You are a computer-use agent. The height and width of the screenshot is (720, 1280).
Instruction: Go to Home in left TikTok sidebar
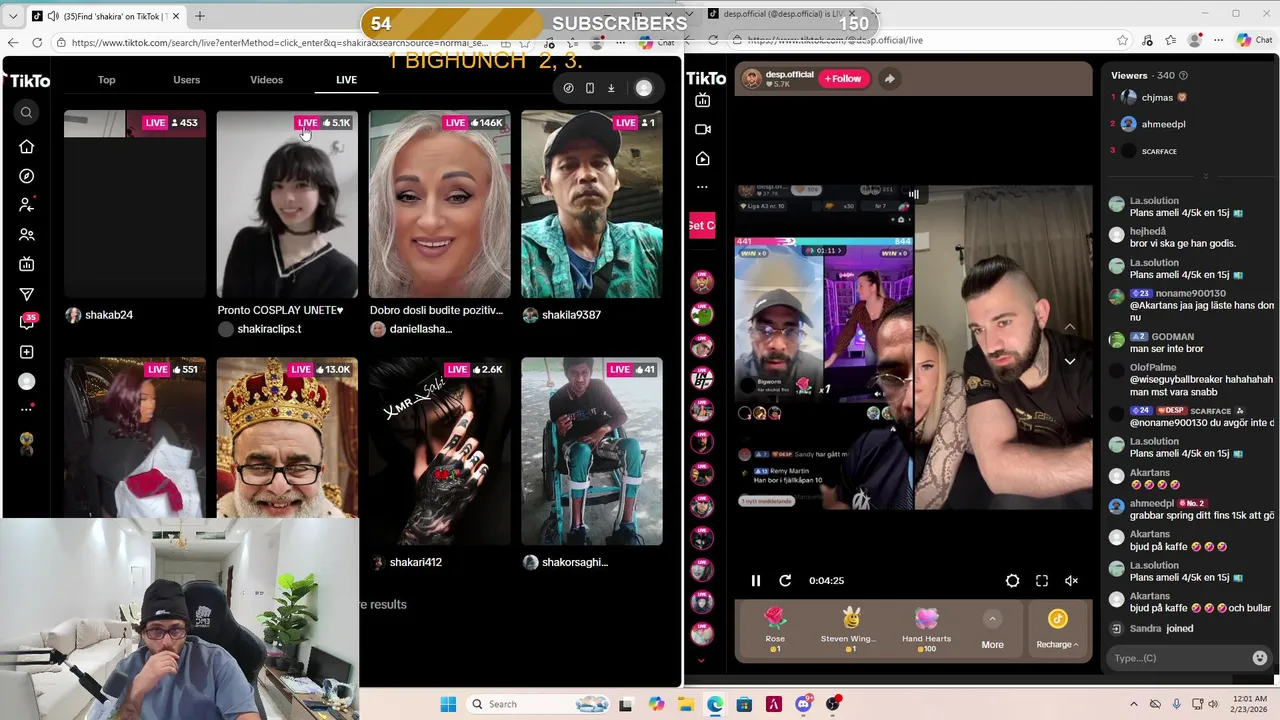(27, 147)
